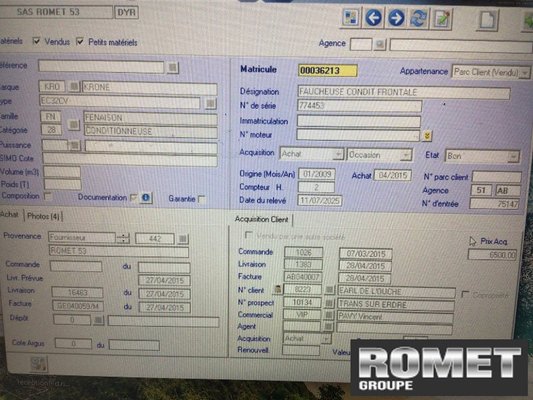This screenshot has height=400, width=533.
Task: Click the blue Documentation info icon
Action: (x=146, y=197)
